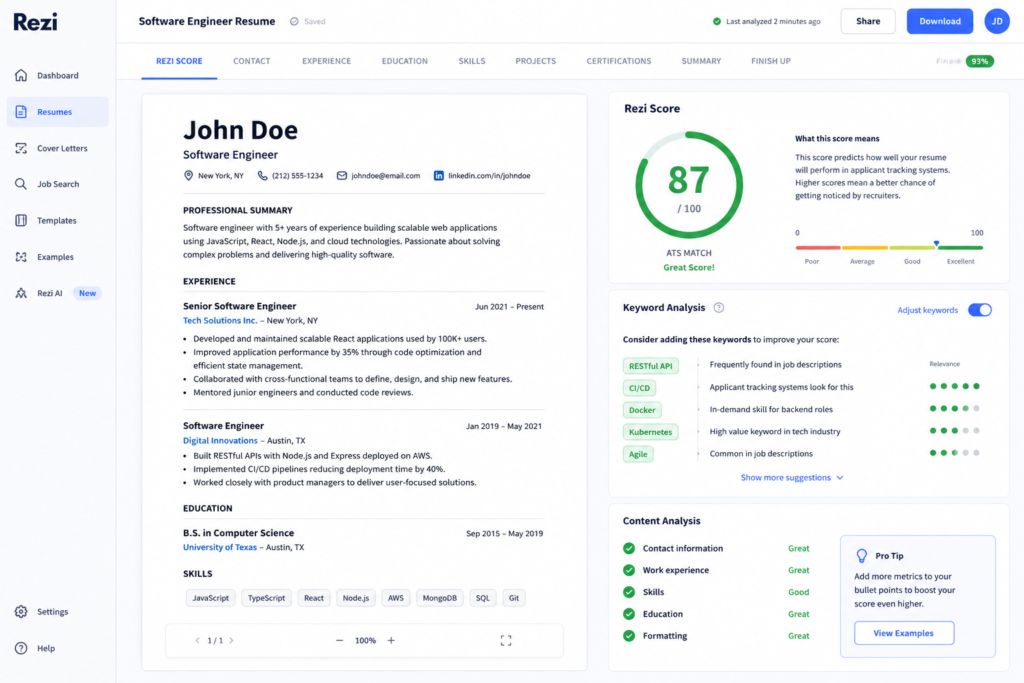Click the Help question mark icon
Screen dimensions: 1024x683
click(x=21, y=648)
